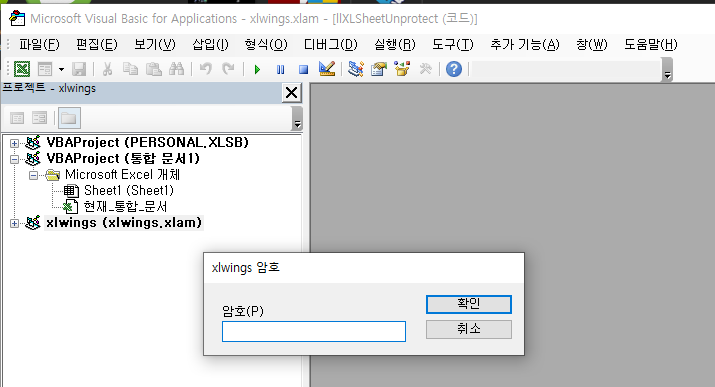This screenshot has height=387, width=715.
Task: Toggle Design Mode icon
Action: tap(327, 69)
